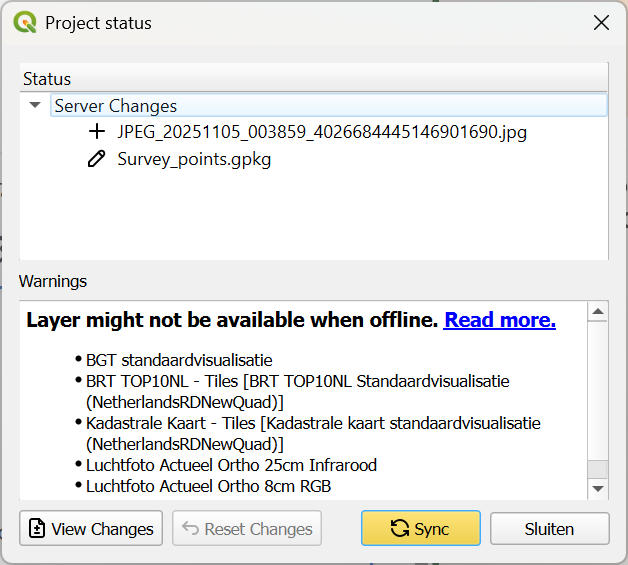The width and height of the screenshot is (628, 565).
Task: Click the plus icon beside the JPEG file
Action: pyautogui.click(x=97, y=131)
